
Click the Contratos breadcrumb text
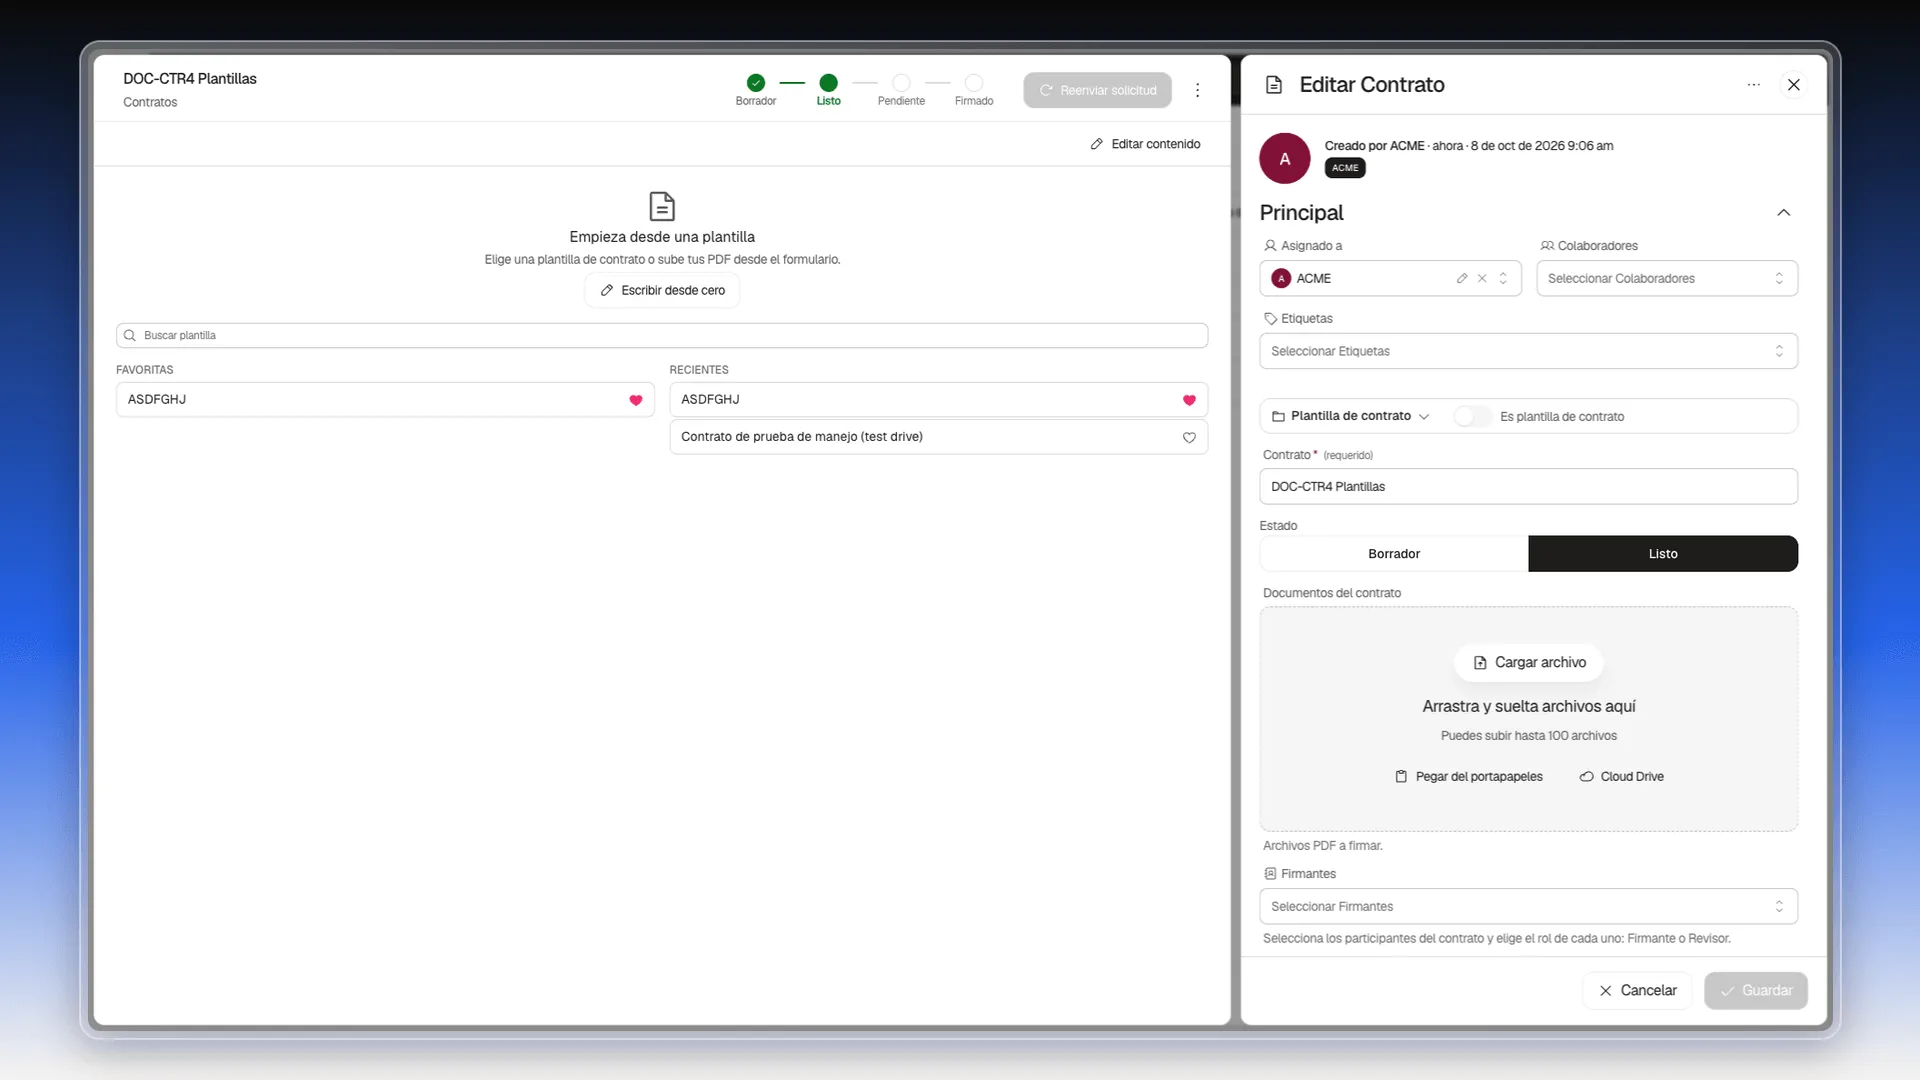coord(150,103)
